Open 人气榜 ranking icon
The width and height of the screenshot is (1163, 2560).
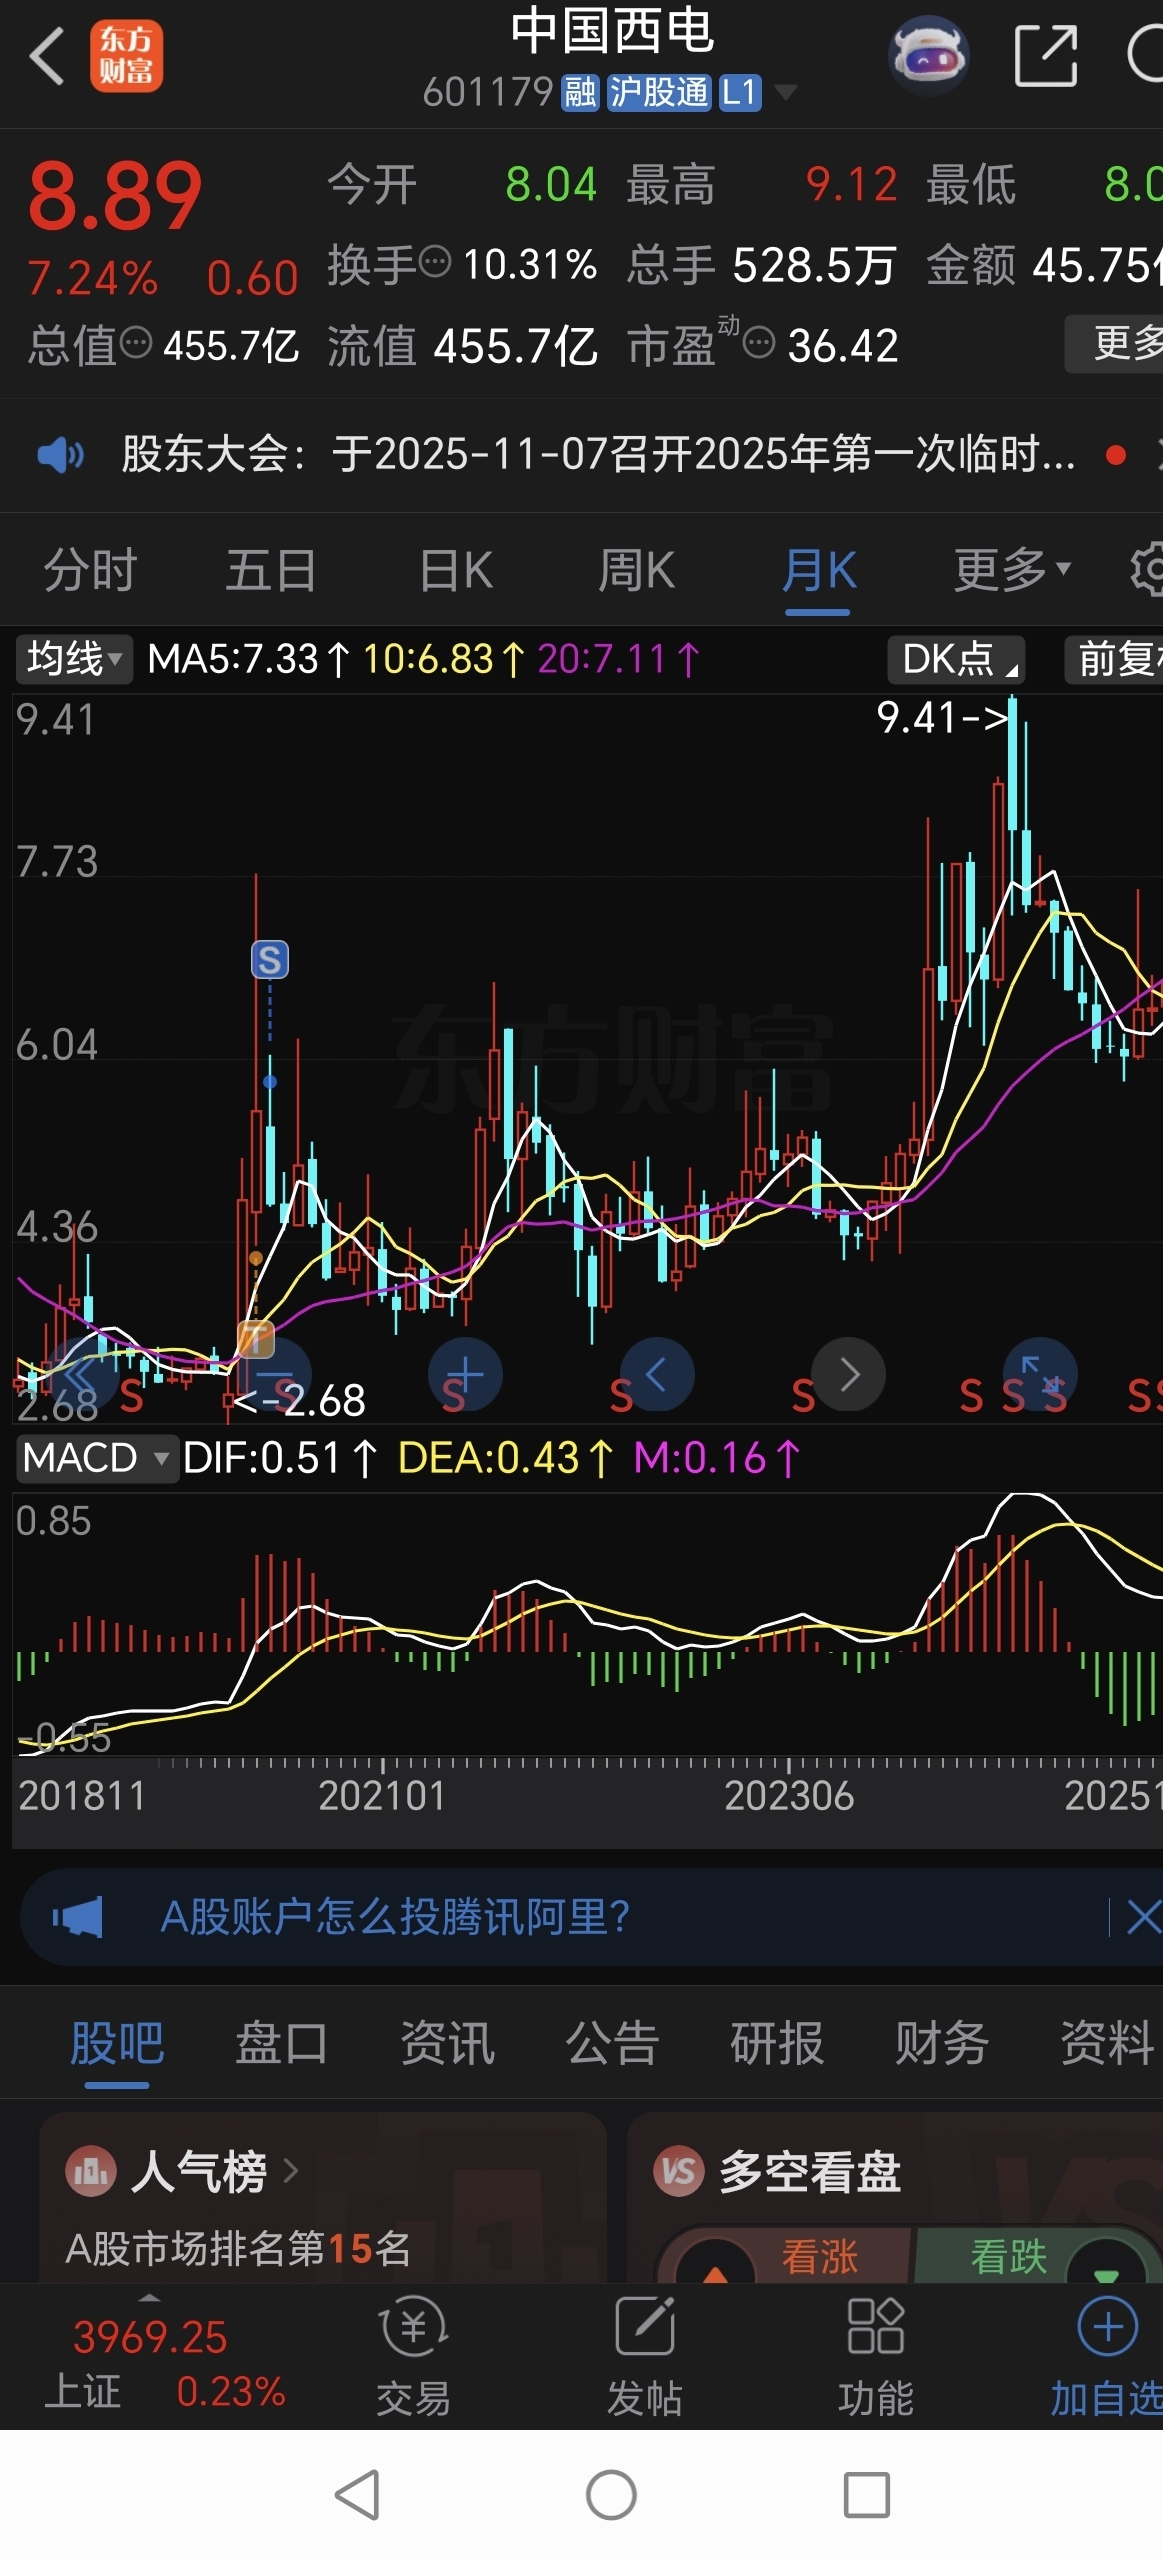pos(90,2172)
